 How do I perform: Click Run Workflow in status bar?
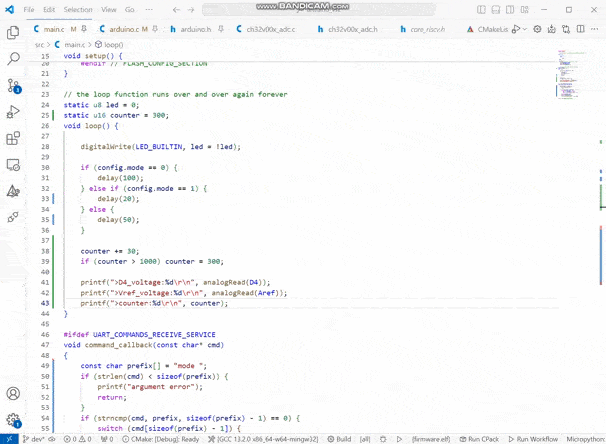533,439
